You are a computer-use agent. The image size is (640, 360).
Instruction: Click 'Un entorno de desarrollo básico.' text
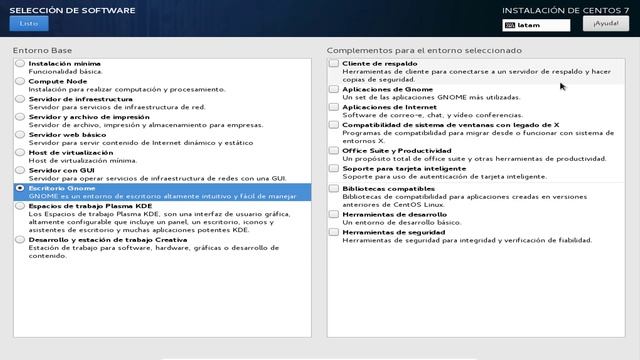point(402,222)
